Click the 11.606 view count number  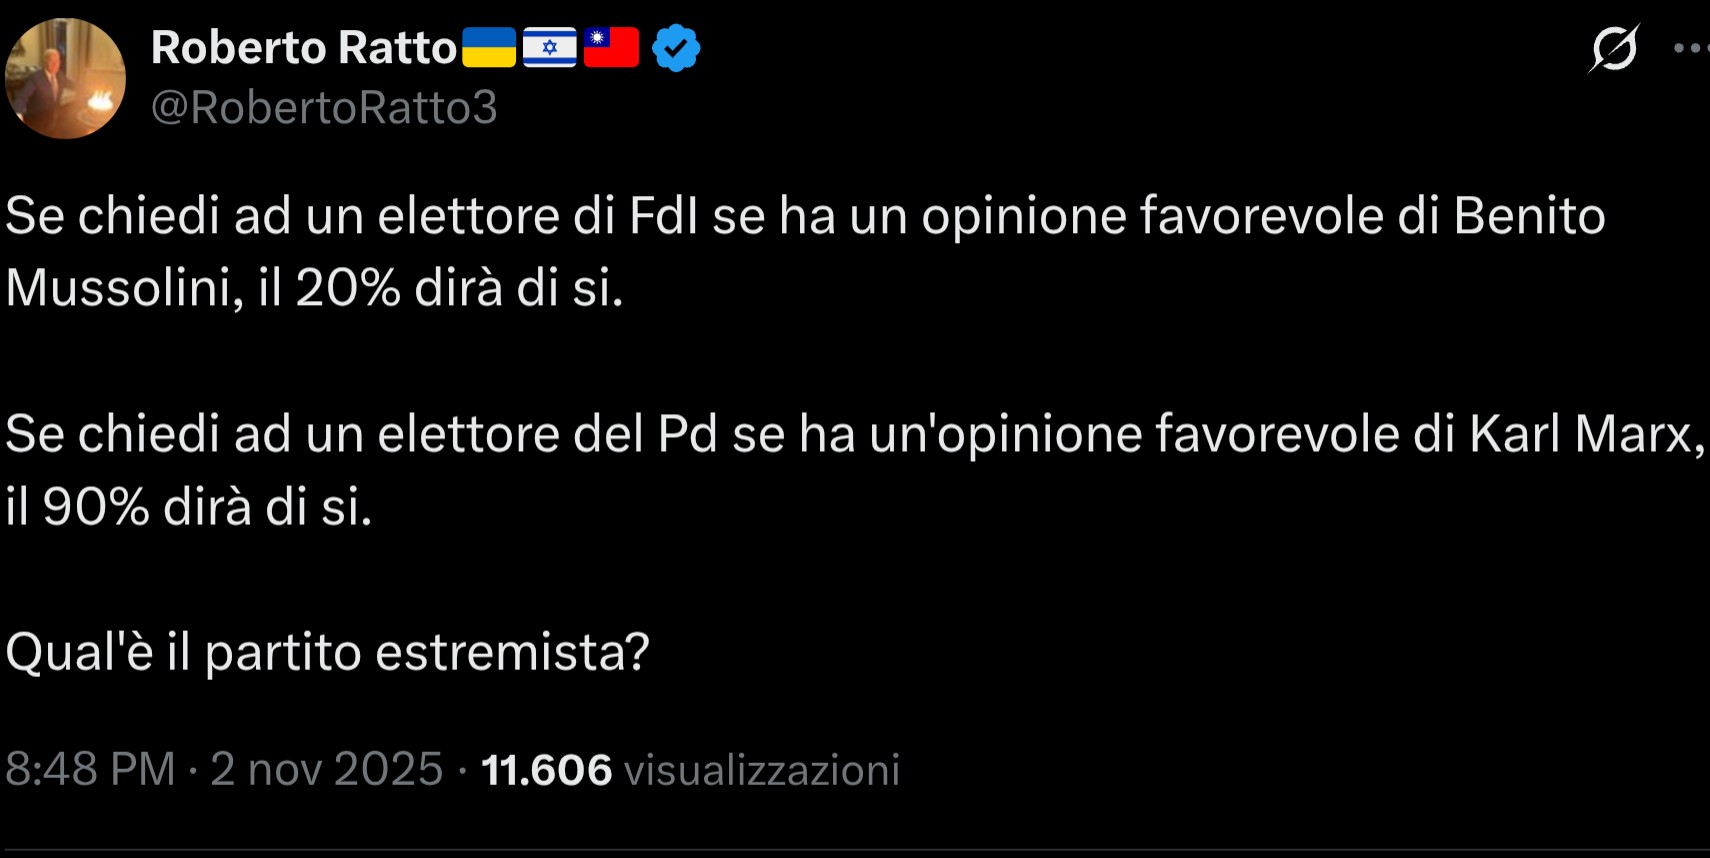[546, 770]
